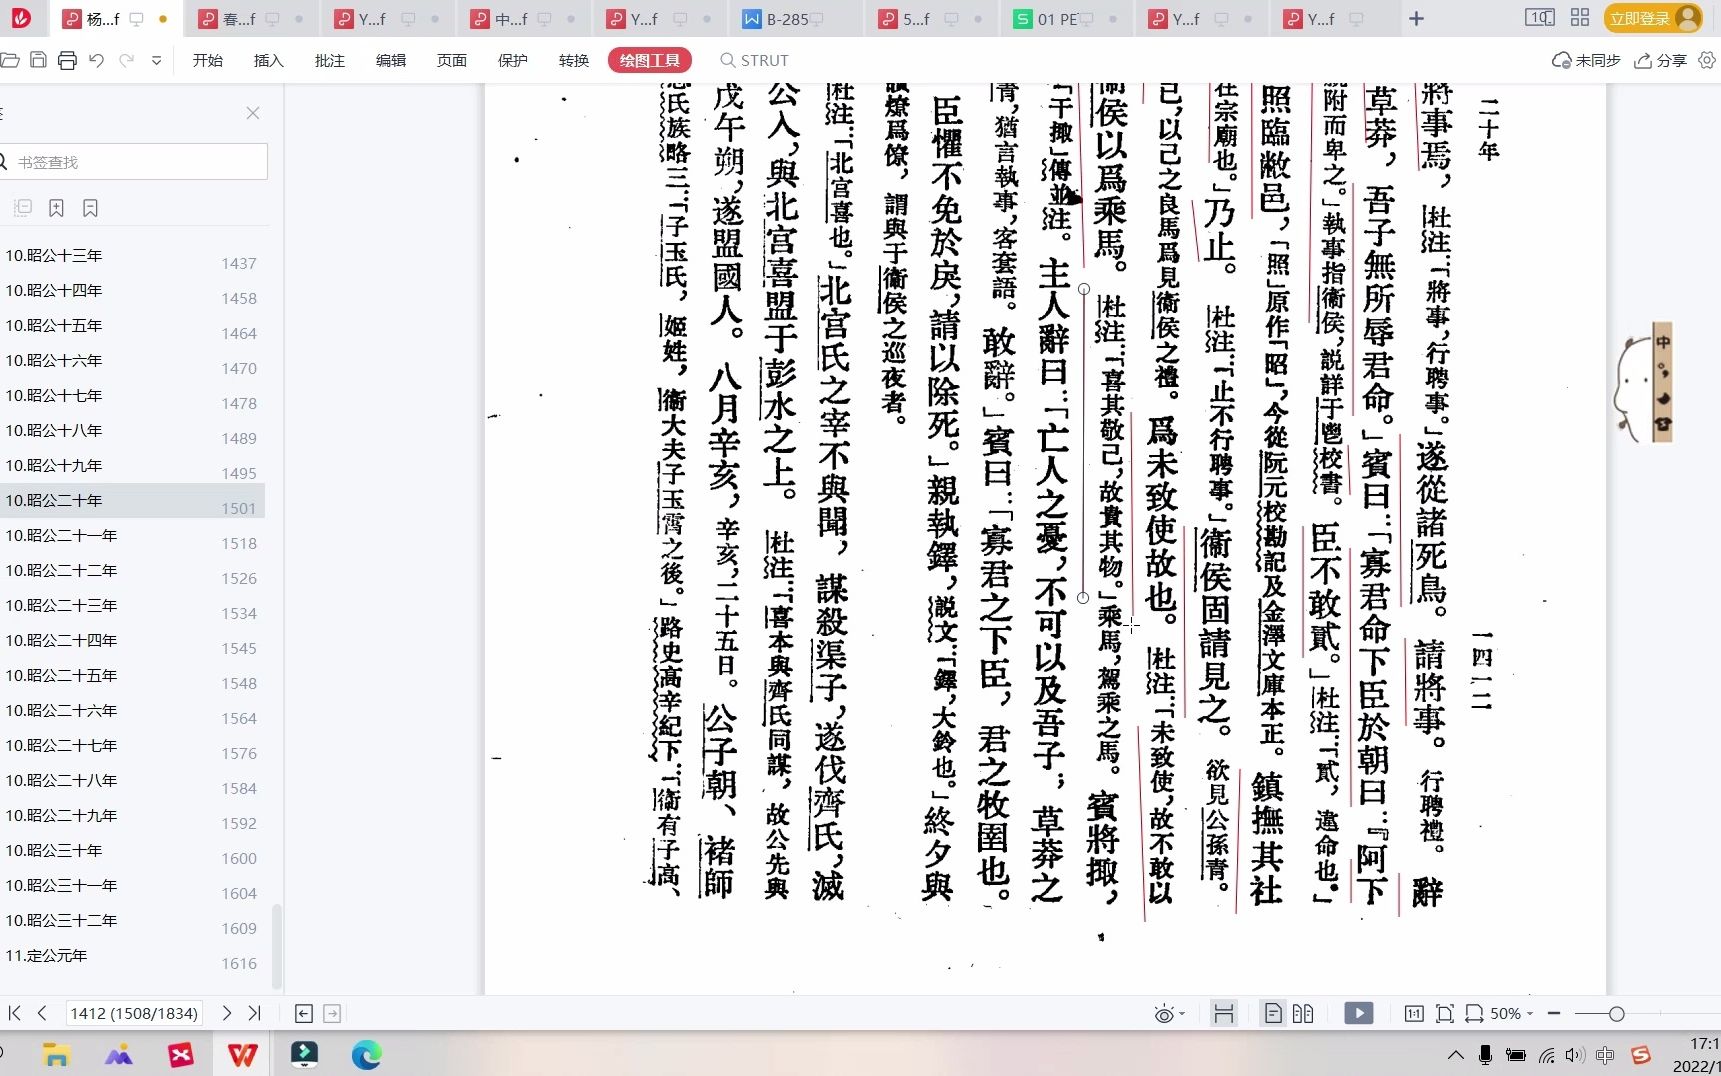Open the 页面 menu tab
The image size is (1721, 1076).
452,60
